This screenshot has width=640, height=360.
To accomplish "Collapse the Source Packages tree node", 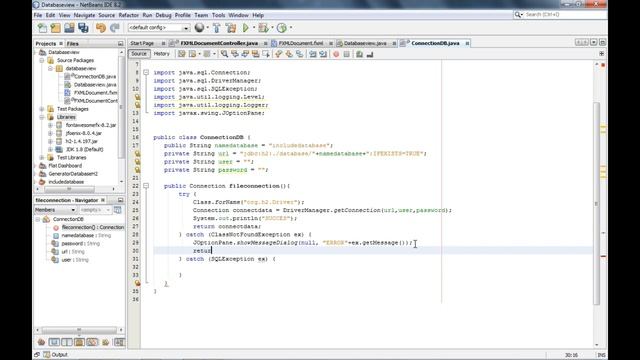I will point(42,60).
